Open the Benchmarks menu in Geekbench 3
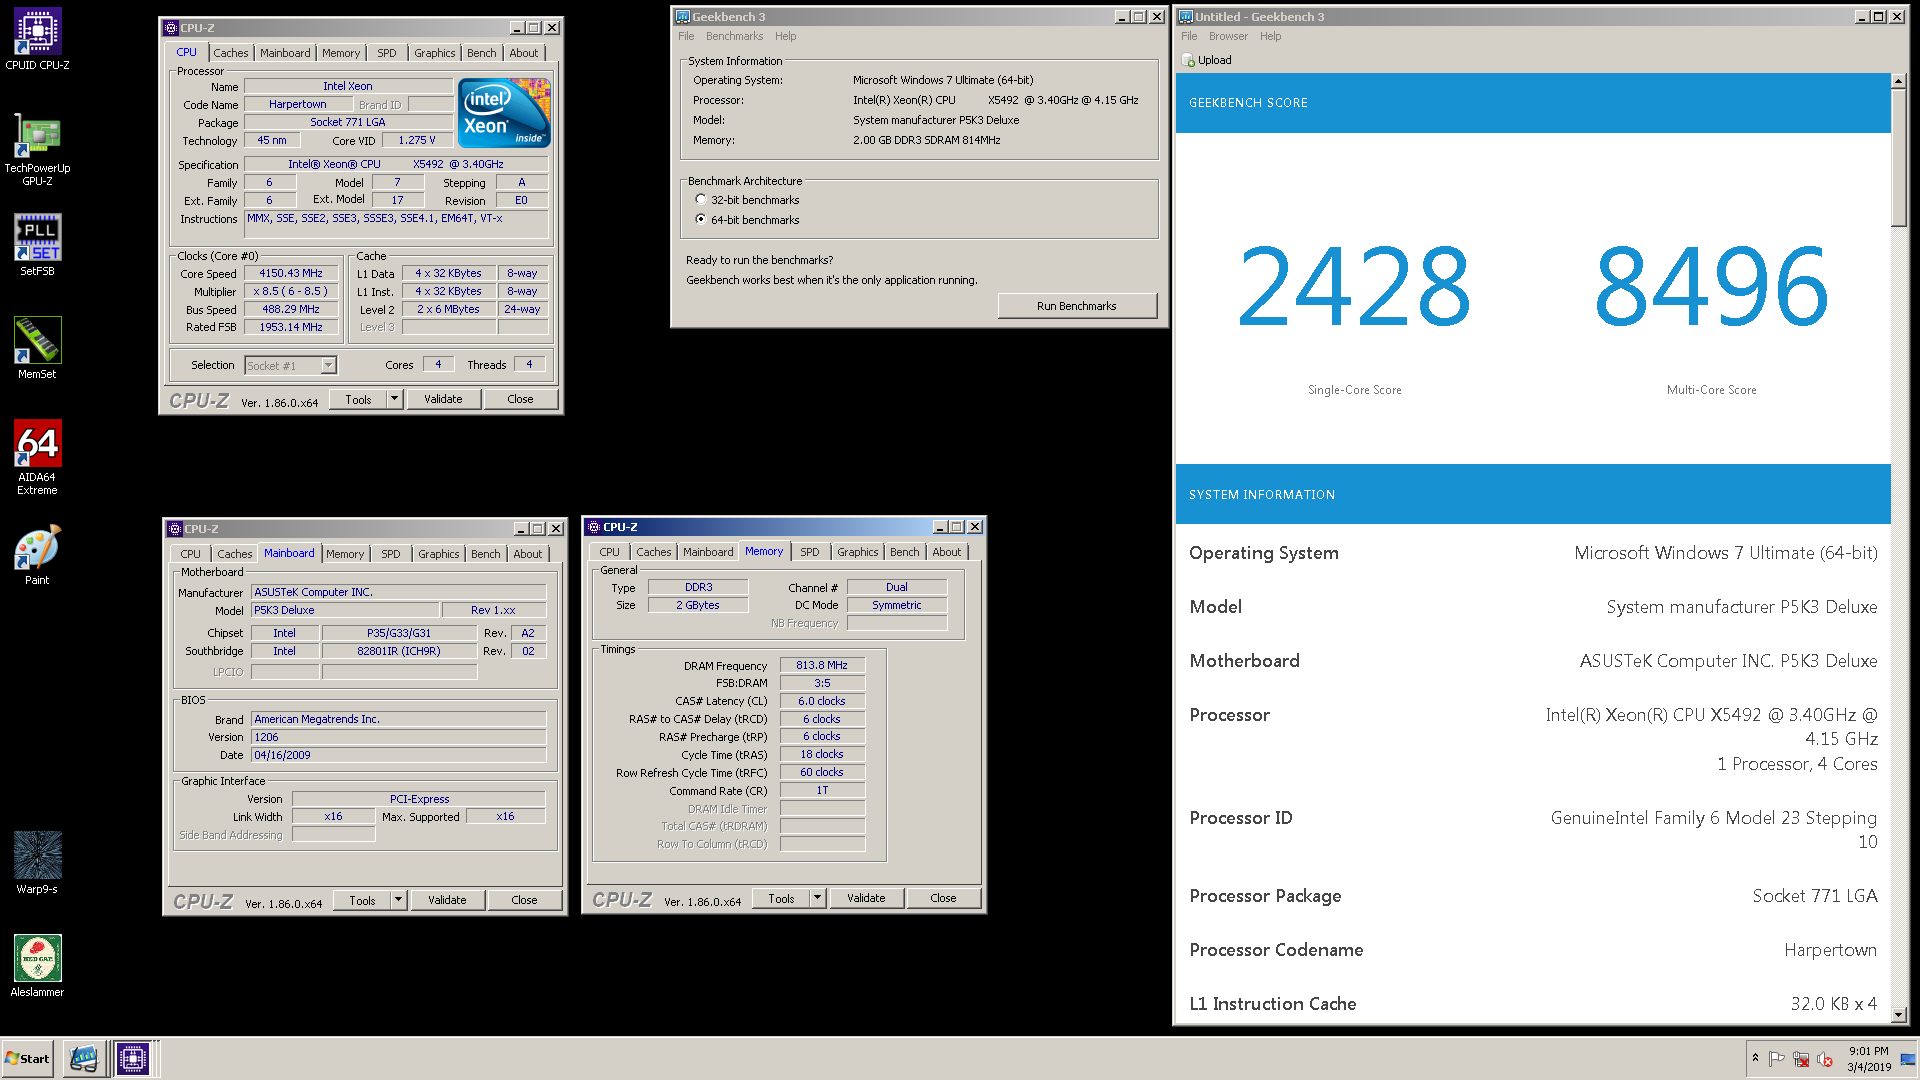This screenshot has width=1920, height=1080. pyautogui.click(x=734, y=36)
